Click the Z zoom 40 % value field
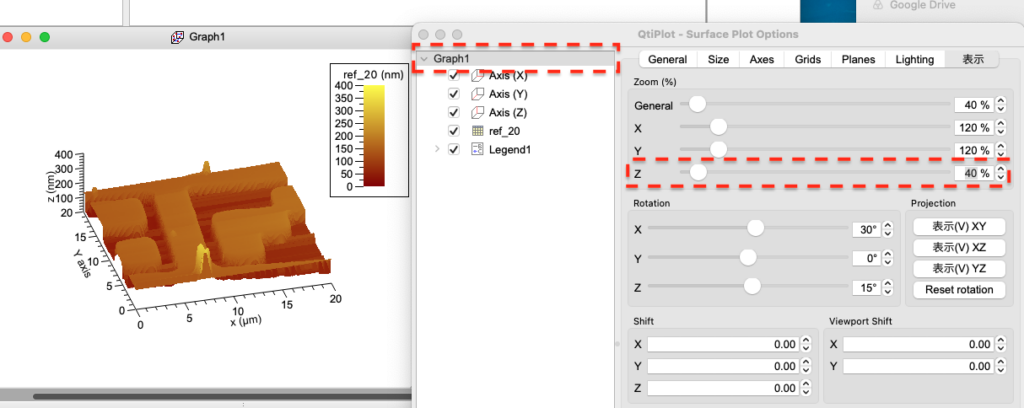The width and height of the screenshot is (1024, 408). (x=974, y=174)
